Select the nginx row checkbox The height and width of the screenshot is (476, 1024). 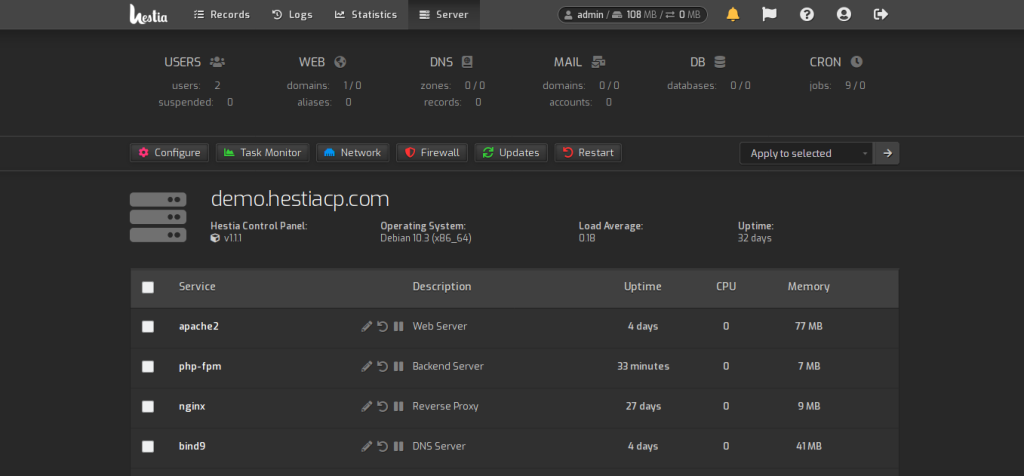coord(148,406)
